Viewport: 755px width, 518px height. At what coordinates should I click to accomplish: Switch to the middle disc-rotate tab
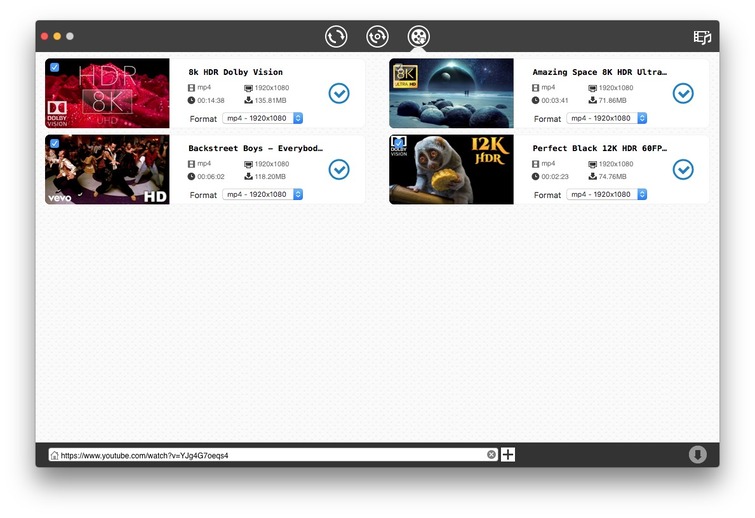pyautogui.click(x=377, y=37)
